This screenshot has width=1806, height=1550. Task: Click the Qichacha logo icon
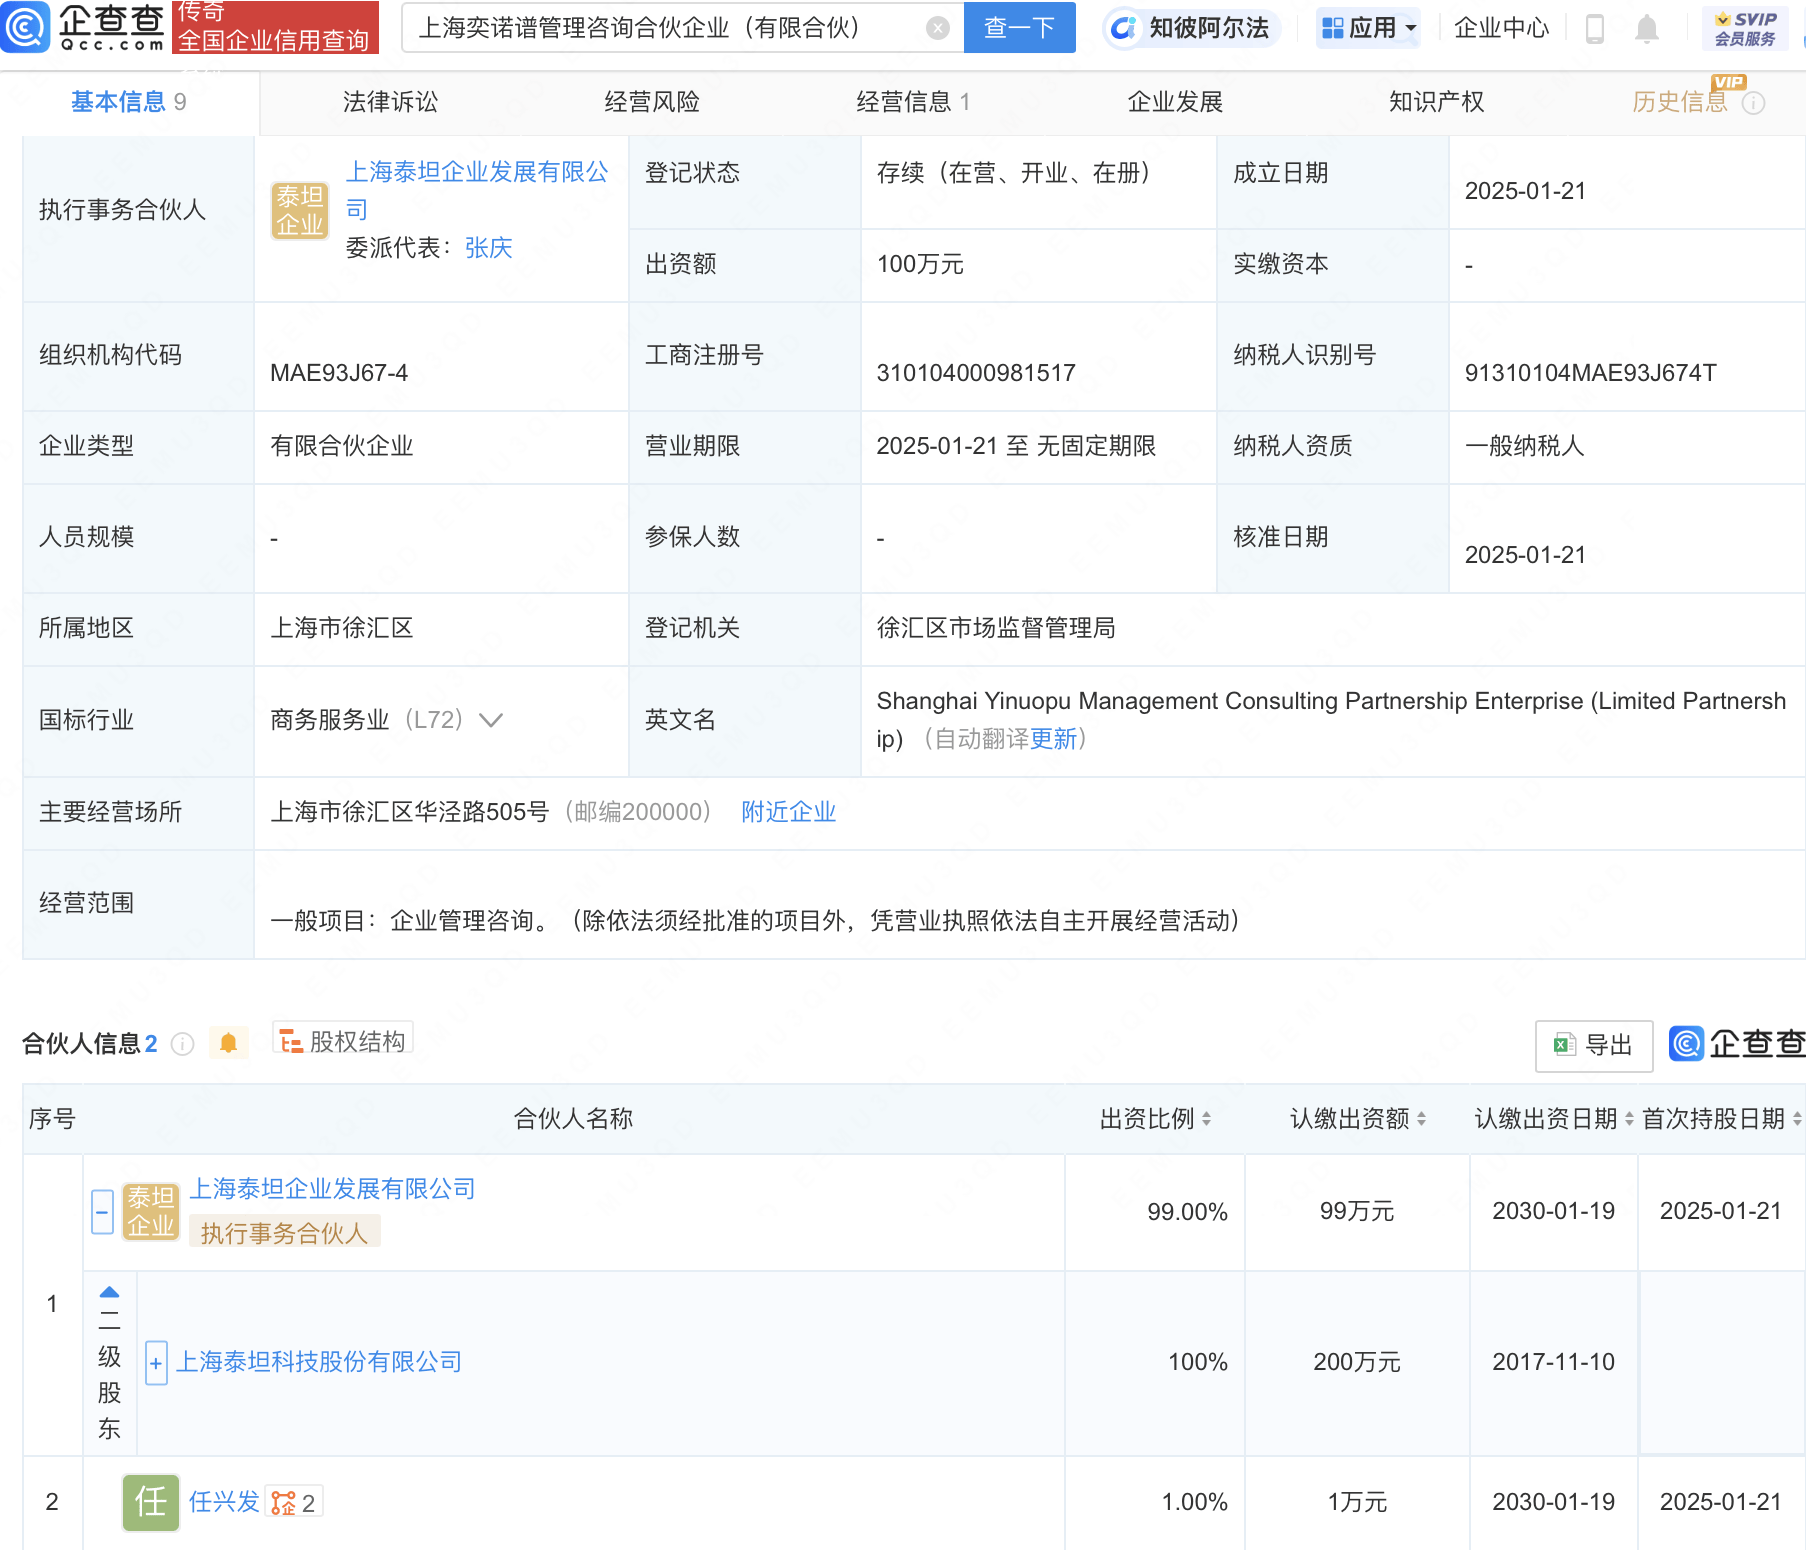[25, 27]
